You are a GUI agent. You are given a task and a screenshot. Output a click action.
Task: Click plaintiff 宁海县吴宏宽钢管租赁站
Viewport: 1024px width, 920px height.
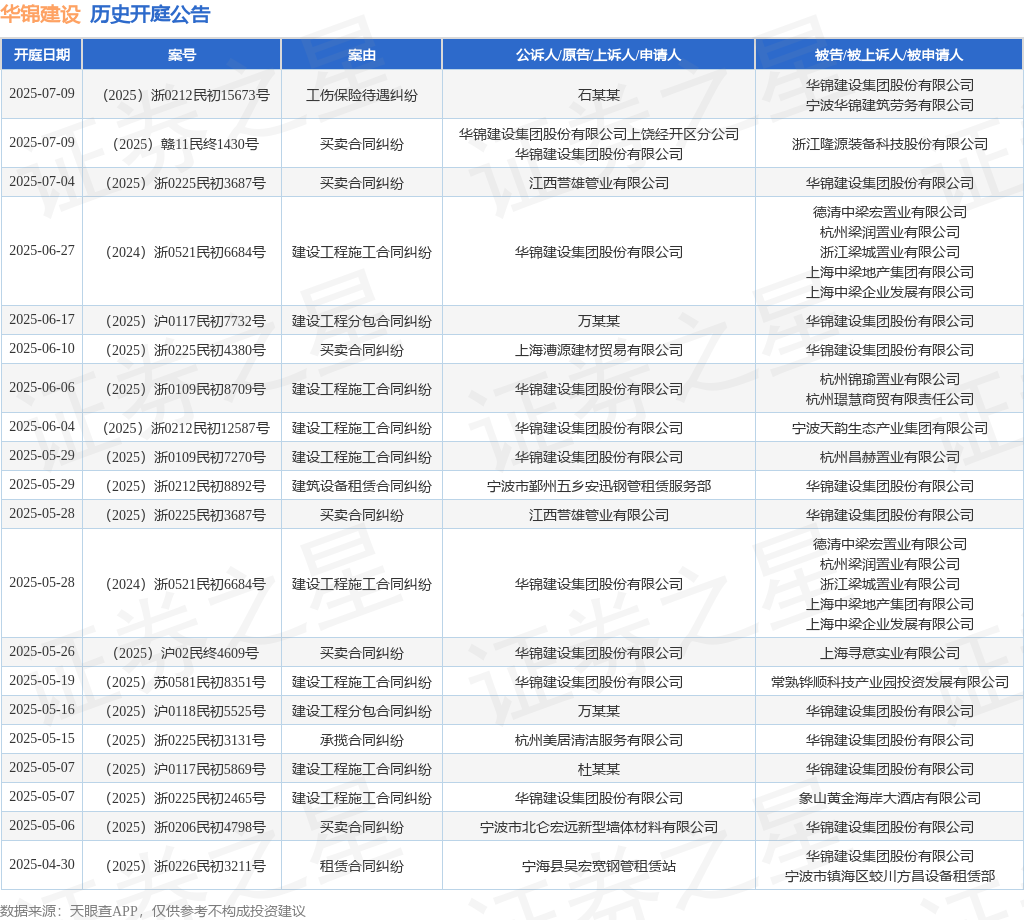tap(599, 866)
